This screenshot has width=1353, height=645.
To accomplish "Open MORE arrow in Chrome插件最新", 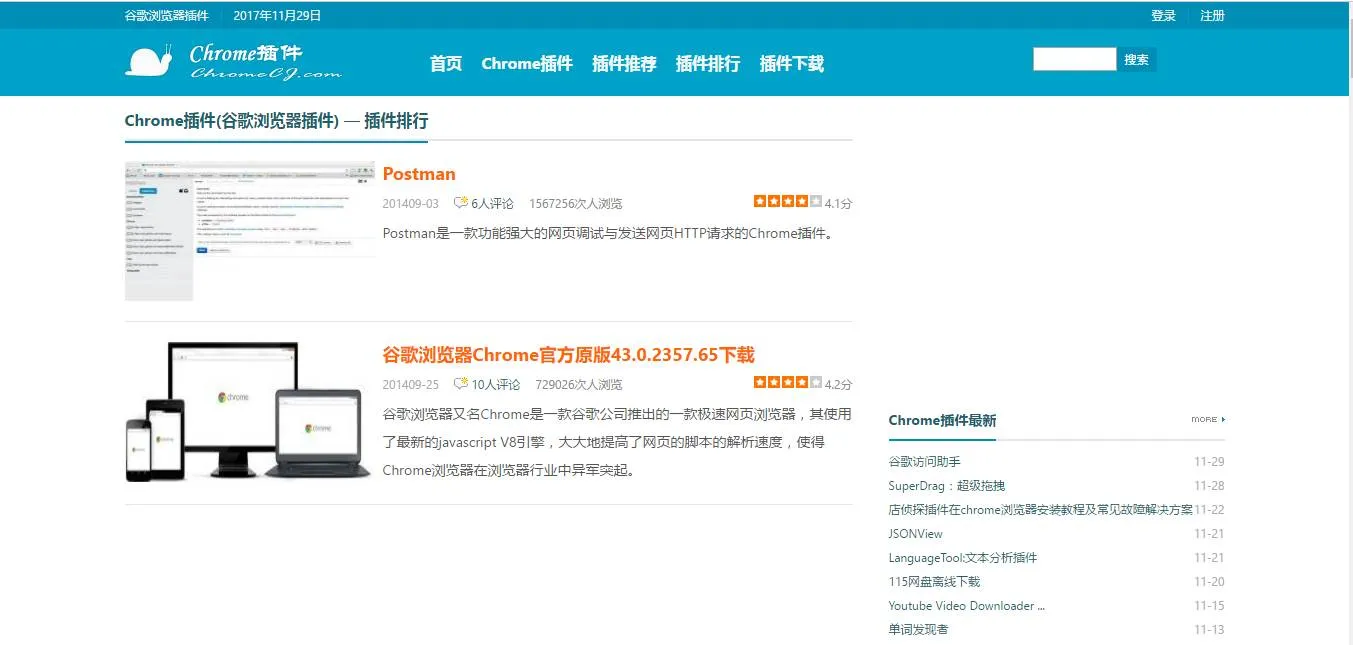I will pos(1208,420).
